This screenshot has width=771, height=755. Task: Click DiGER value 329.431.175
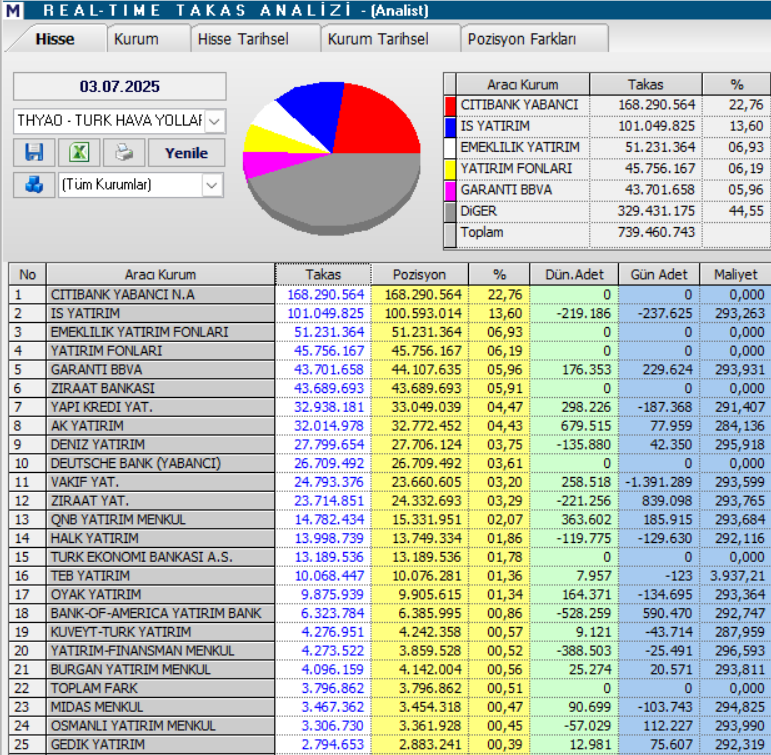[x=656, y=211]
